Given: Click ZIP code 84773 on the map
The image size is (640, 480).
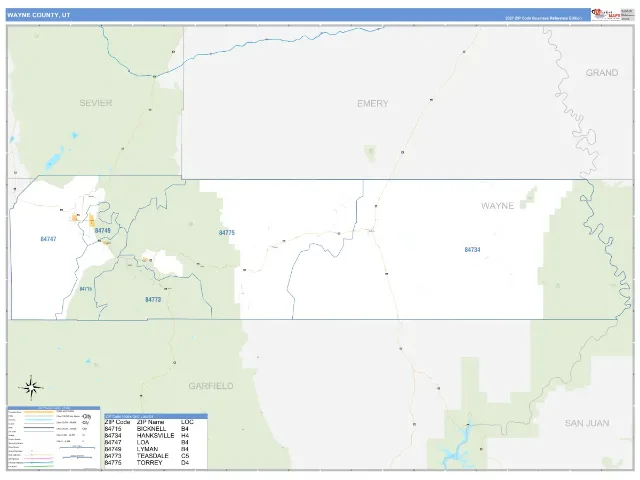Looking at the screenshot, I should pos(153,300).
